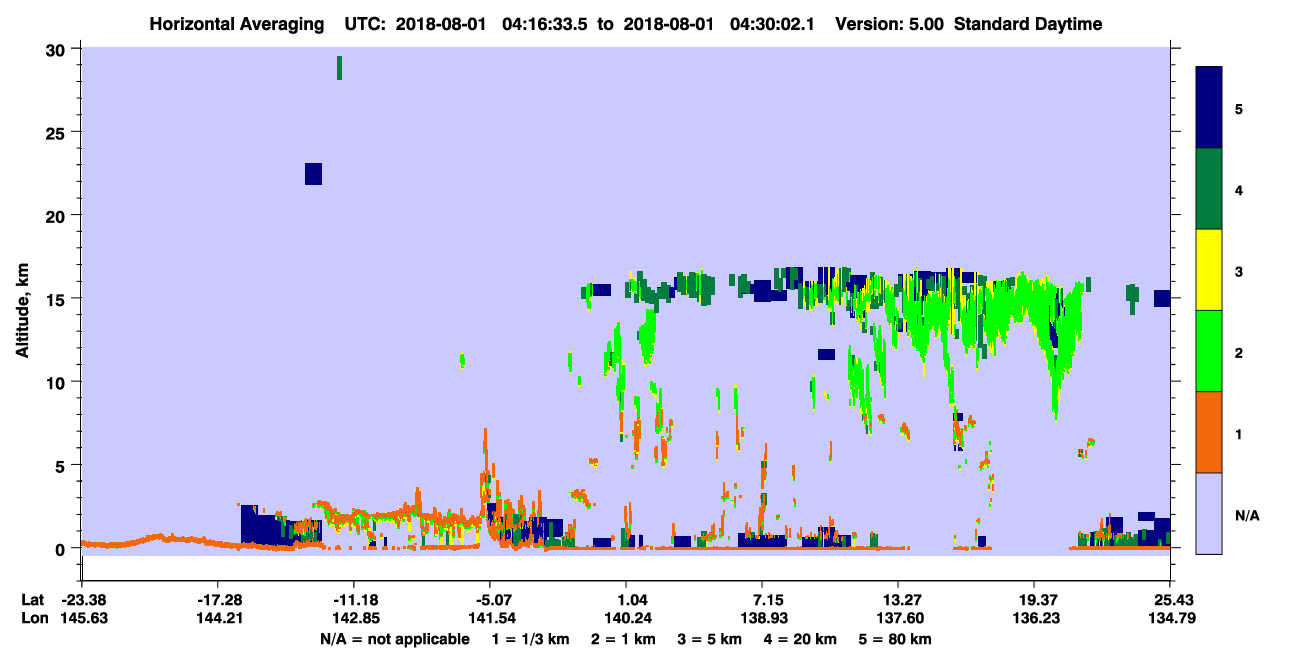Click the 0 altitude tick label
Image resolution: width=1300 pixels, height=667 pixels.
point(61,548)
